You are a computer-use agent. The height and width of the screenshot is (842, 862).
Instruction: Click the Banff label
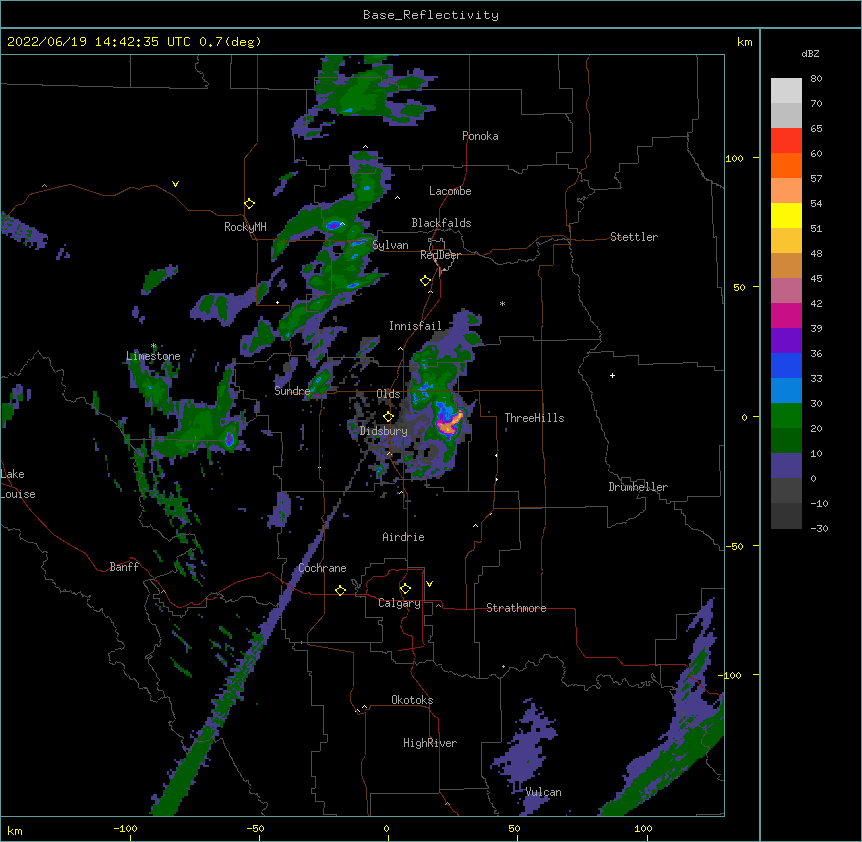click(124, 567)
